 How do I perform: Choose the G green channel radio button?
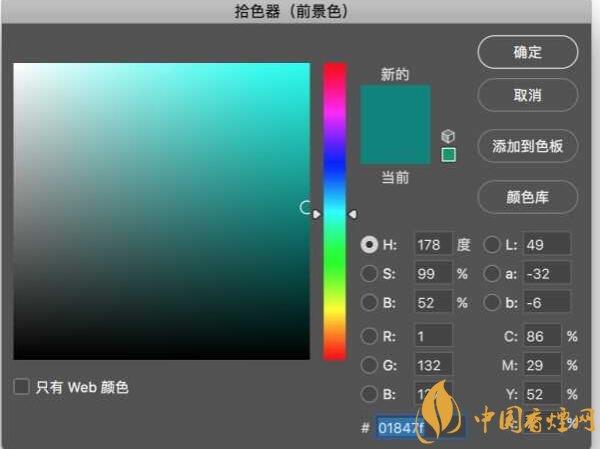tap(369, 365)
